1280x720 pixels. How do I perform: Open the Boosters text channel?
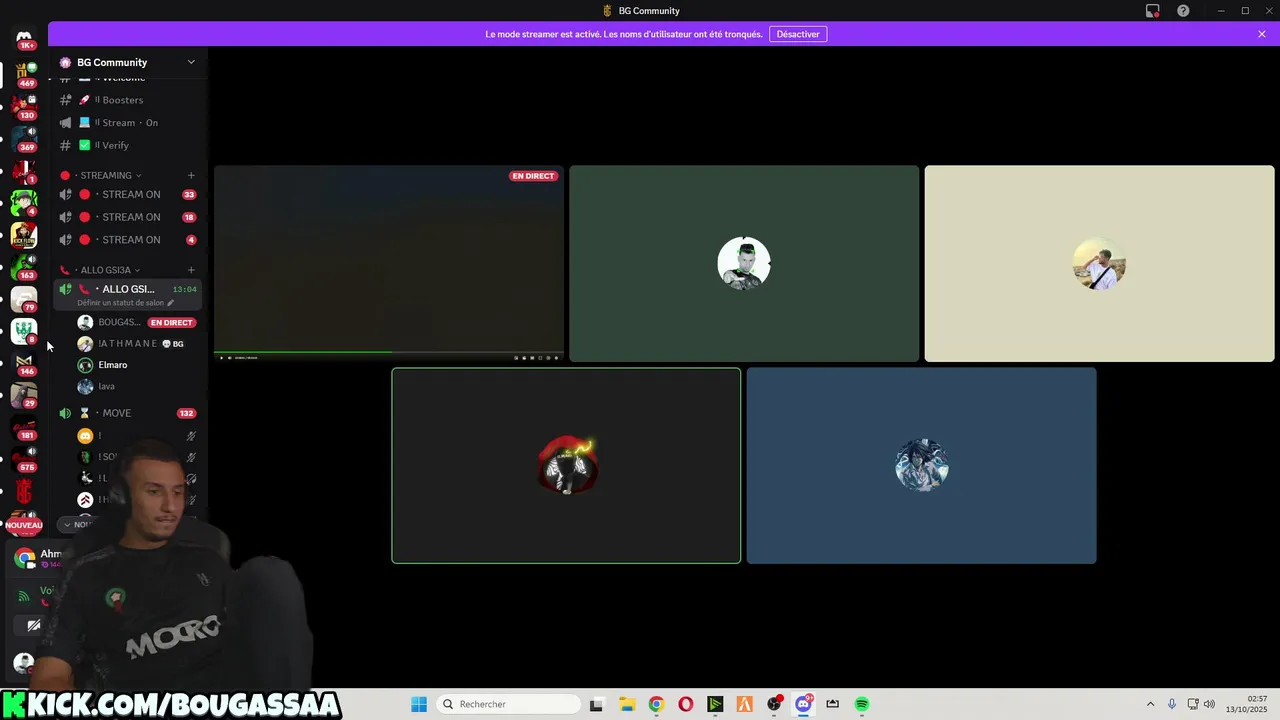click(x=128, y=100)
